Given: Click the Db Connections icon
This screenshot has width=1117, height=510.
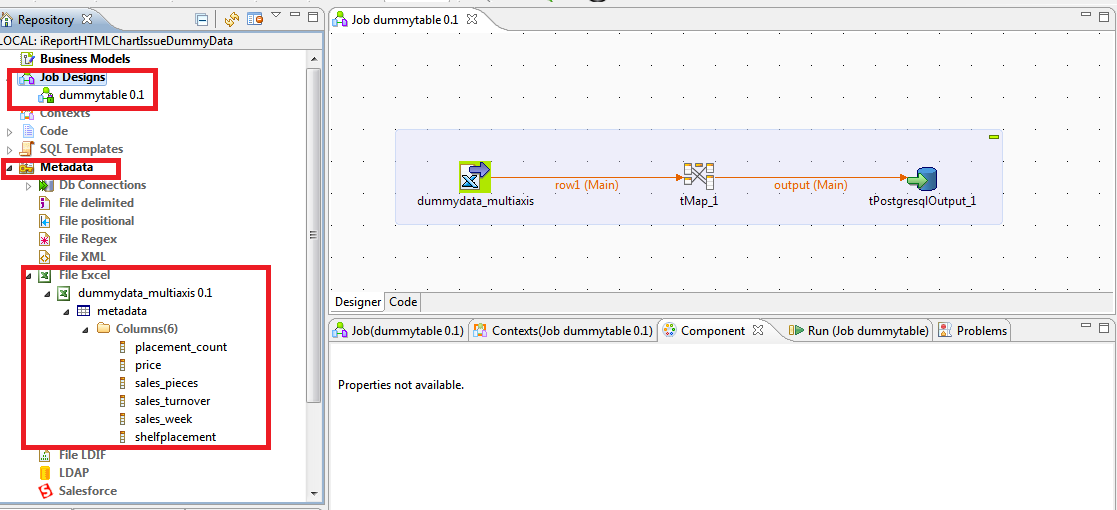Looking at the screenshot, I should [46, 185].
